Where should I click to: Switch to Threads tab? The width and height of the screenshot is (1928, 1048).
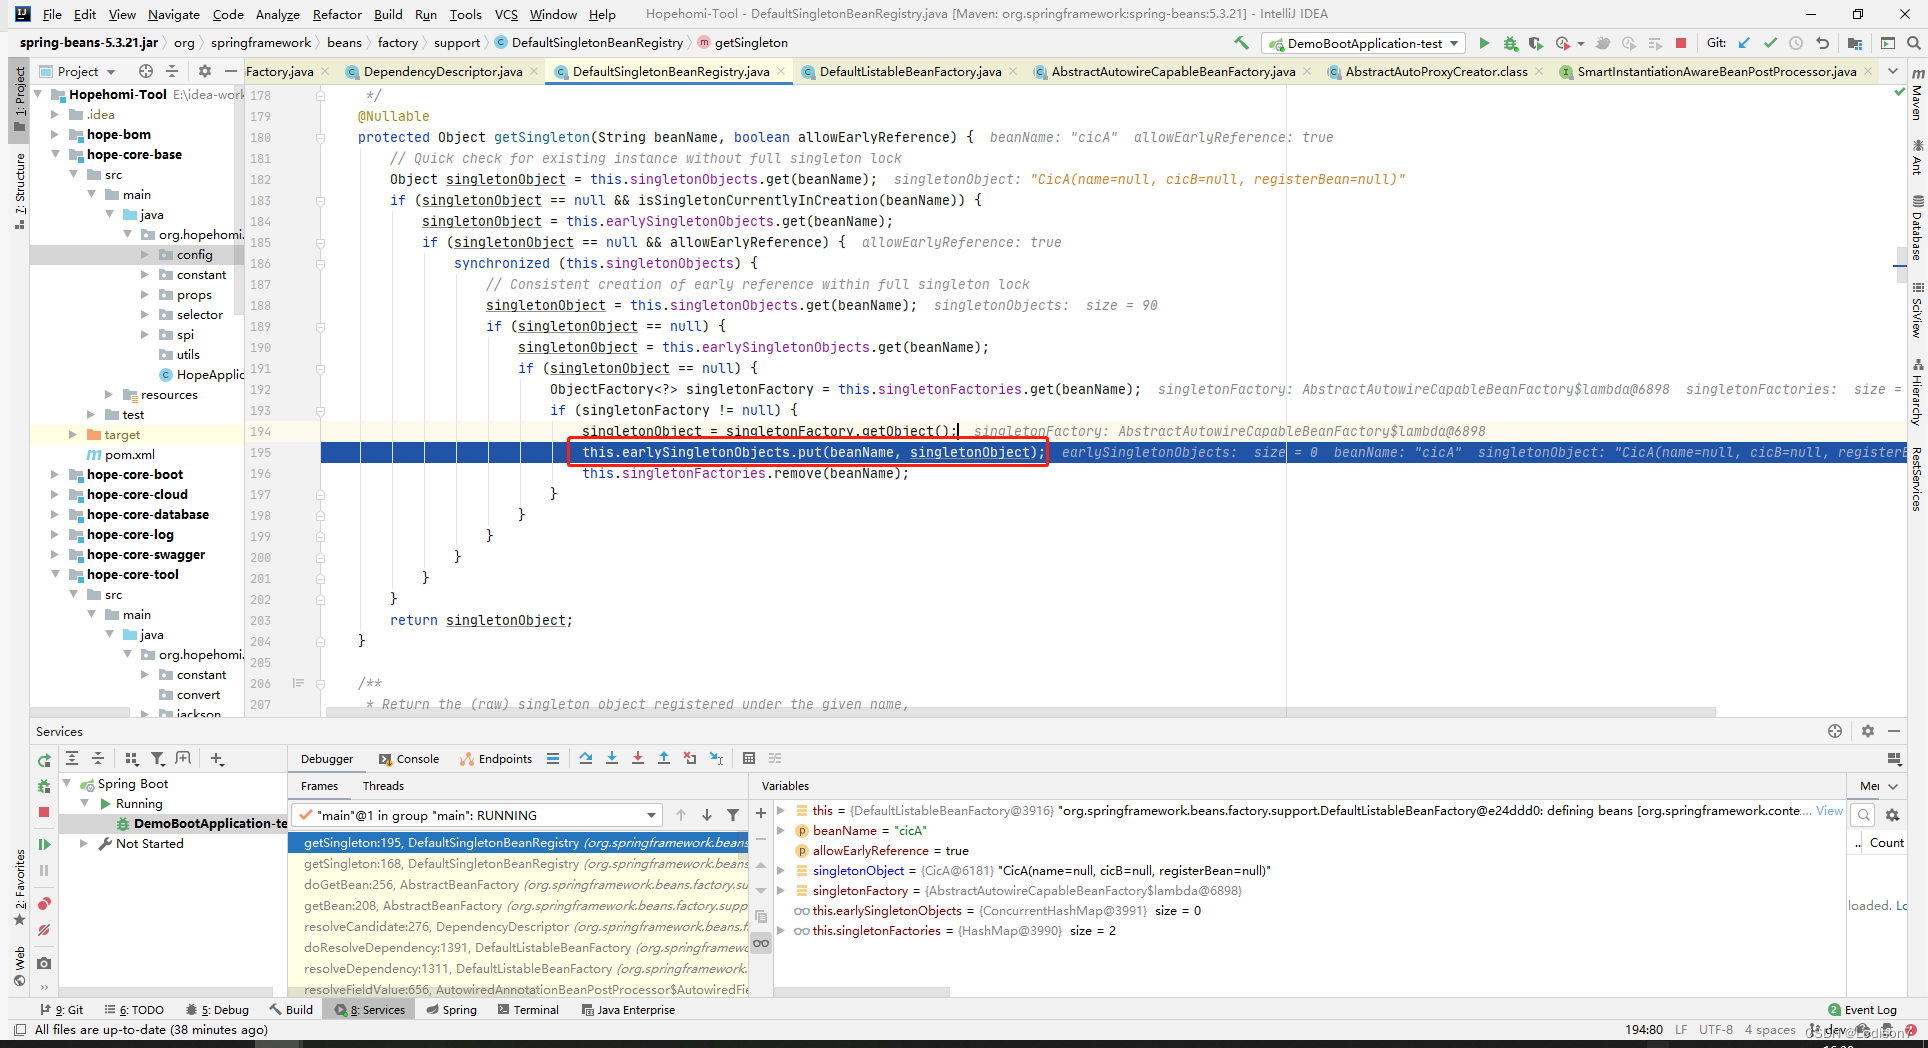point(383,786)
